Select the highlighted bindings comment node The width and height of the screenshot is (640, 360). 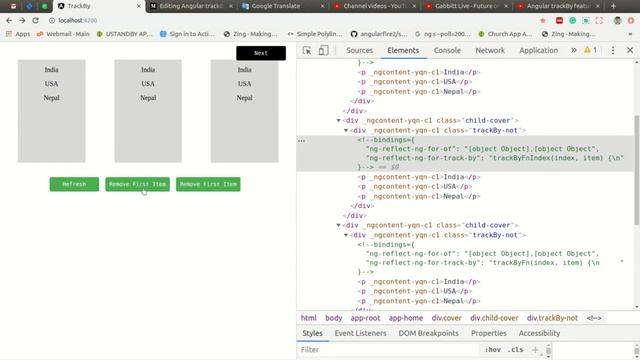465,153
